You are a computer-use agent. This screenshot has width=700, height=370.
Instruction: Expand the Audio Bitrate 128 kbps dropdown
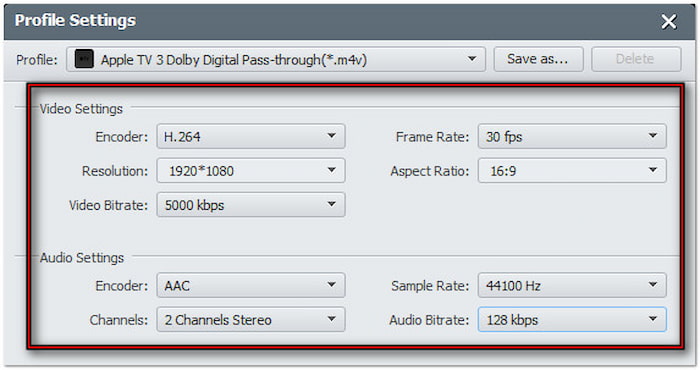[x=572, y=320]
